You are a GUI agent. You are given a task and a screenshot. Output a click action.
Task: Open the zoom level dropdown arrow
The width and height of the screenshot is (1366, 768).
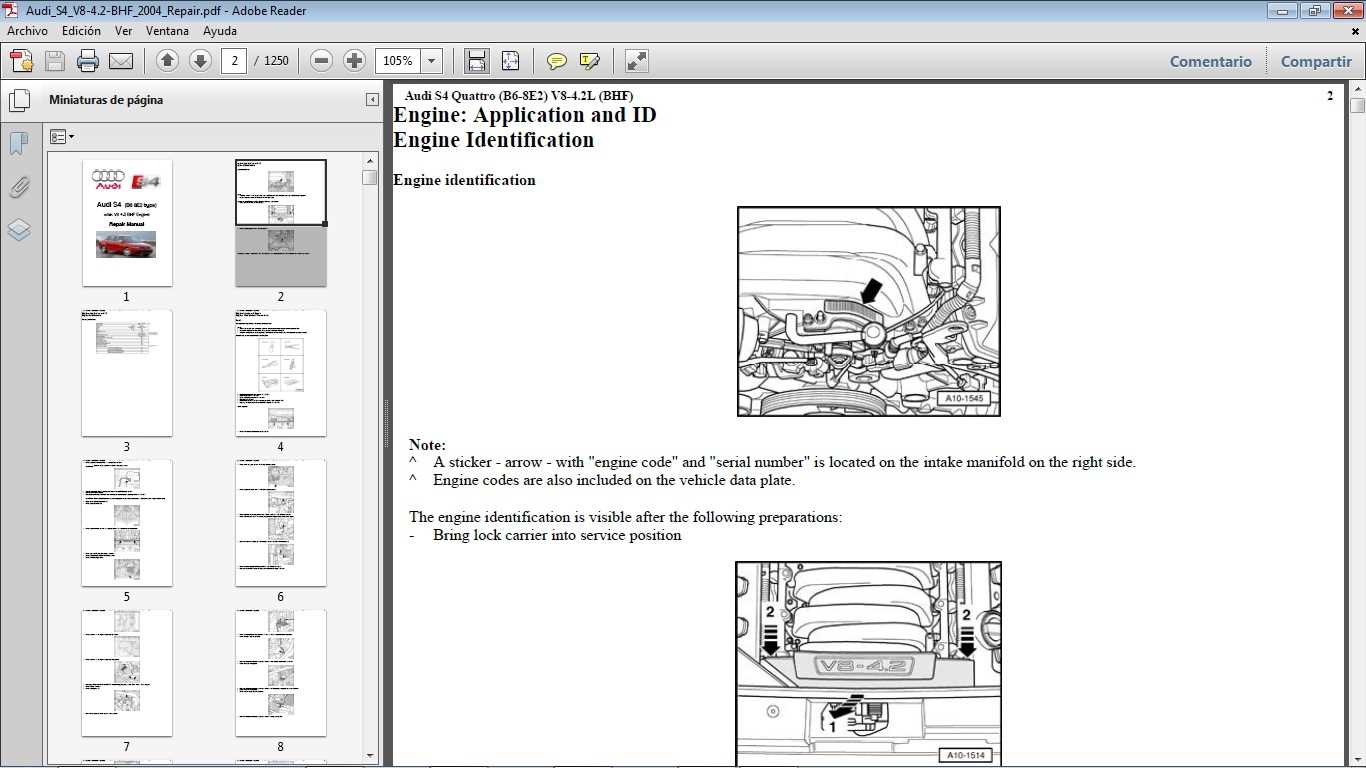coord(432,61)
